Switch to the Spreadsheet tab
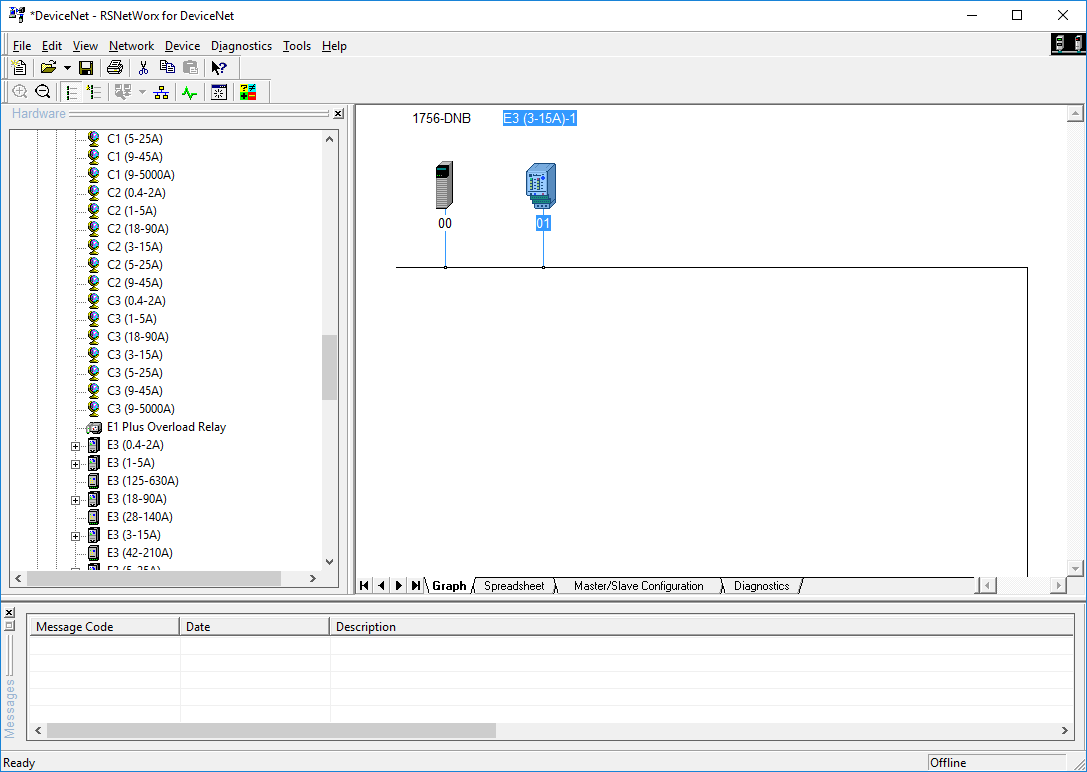This screenshot has height=772, width=1087. coord(514,586)
